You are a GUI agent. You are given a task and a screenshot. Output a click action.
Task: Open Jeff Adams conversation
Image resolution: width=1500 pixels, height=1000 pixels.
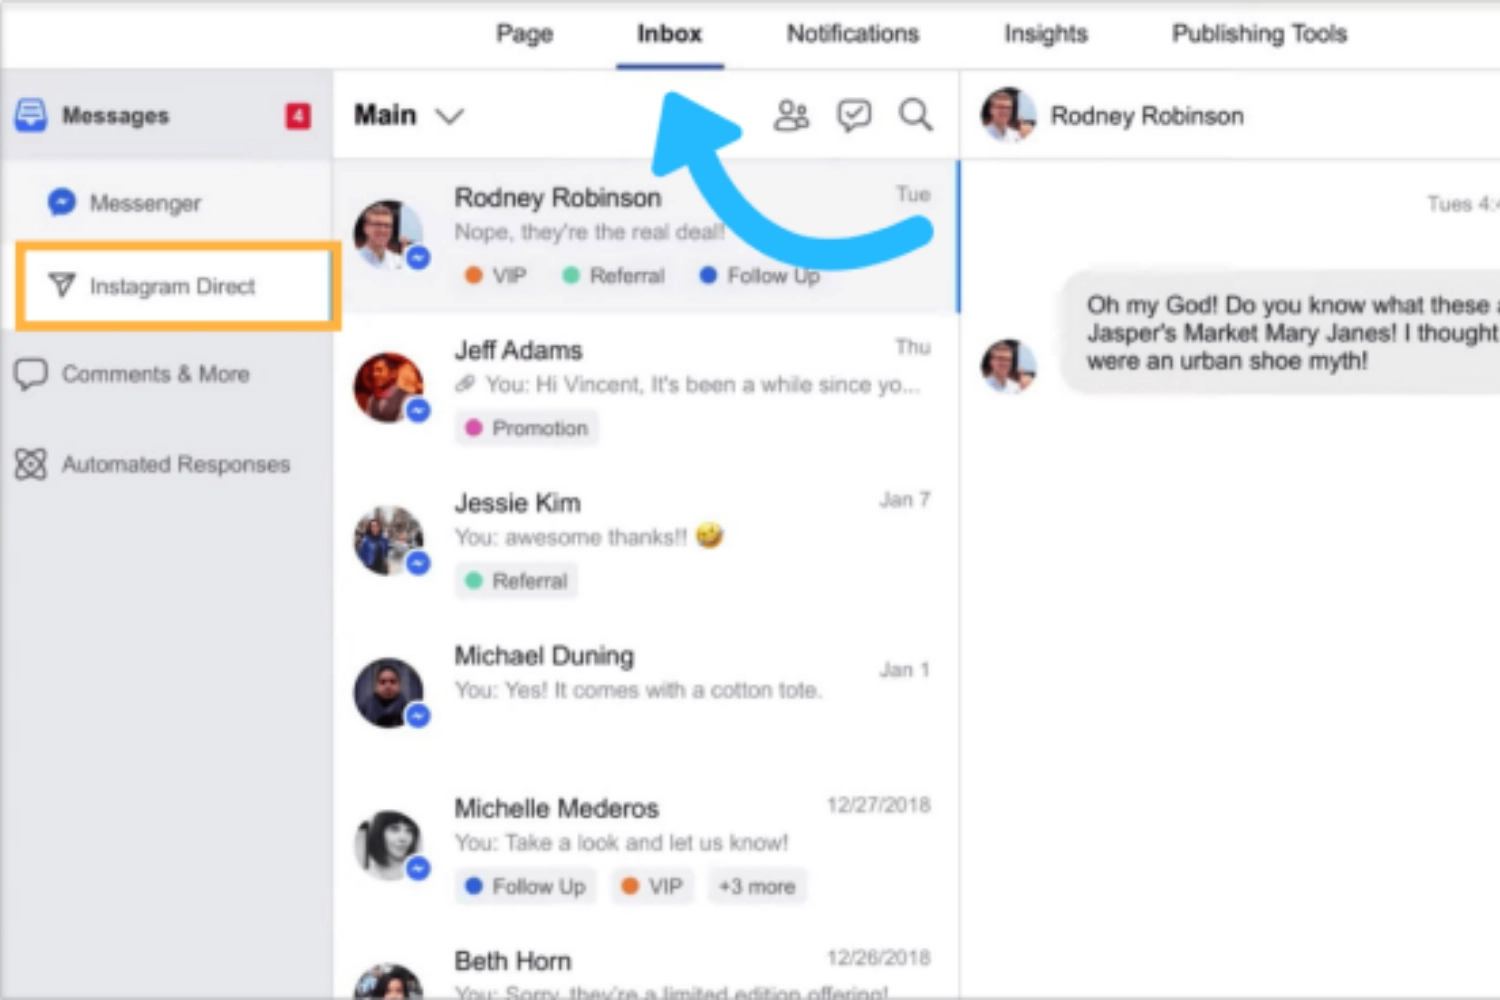pos(645,389)
